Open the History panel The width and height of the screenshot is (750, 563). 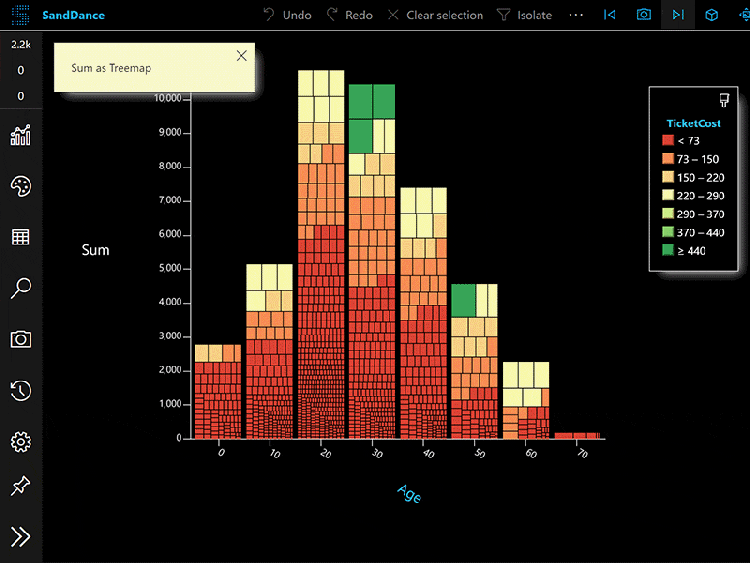pos(20,391)
